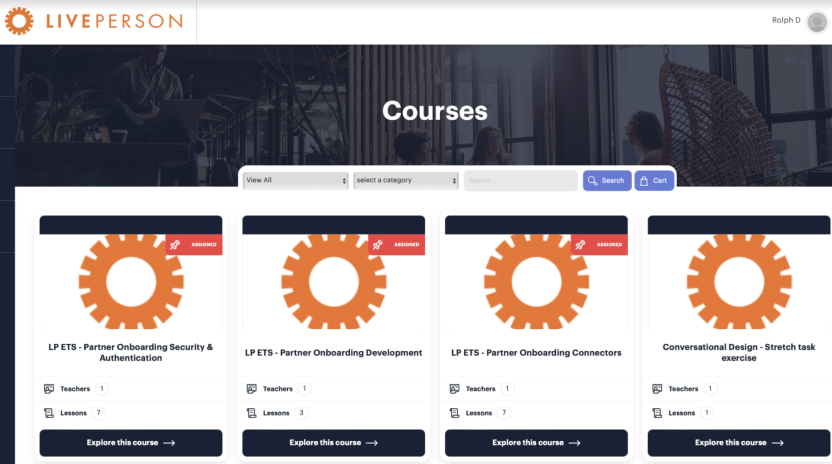This screenshot has height=464, width=832.
Task: Explore the Conversational Design Stretch task course
Action: click(739, 443)
